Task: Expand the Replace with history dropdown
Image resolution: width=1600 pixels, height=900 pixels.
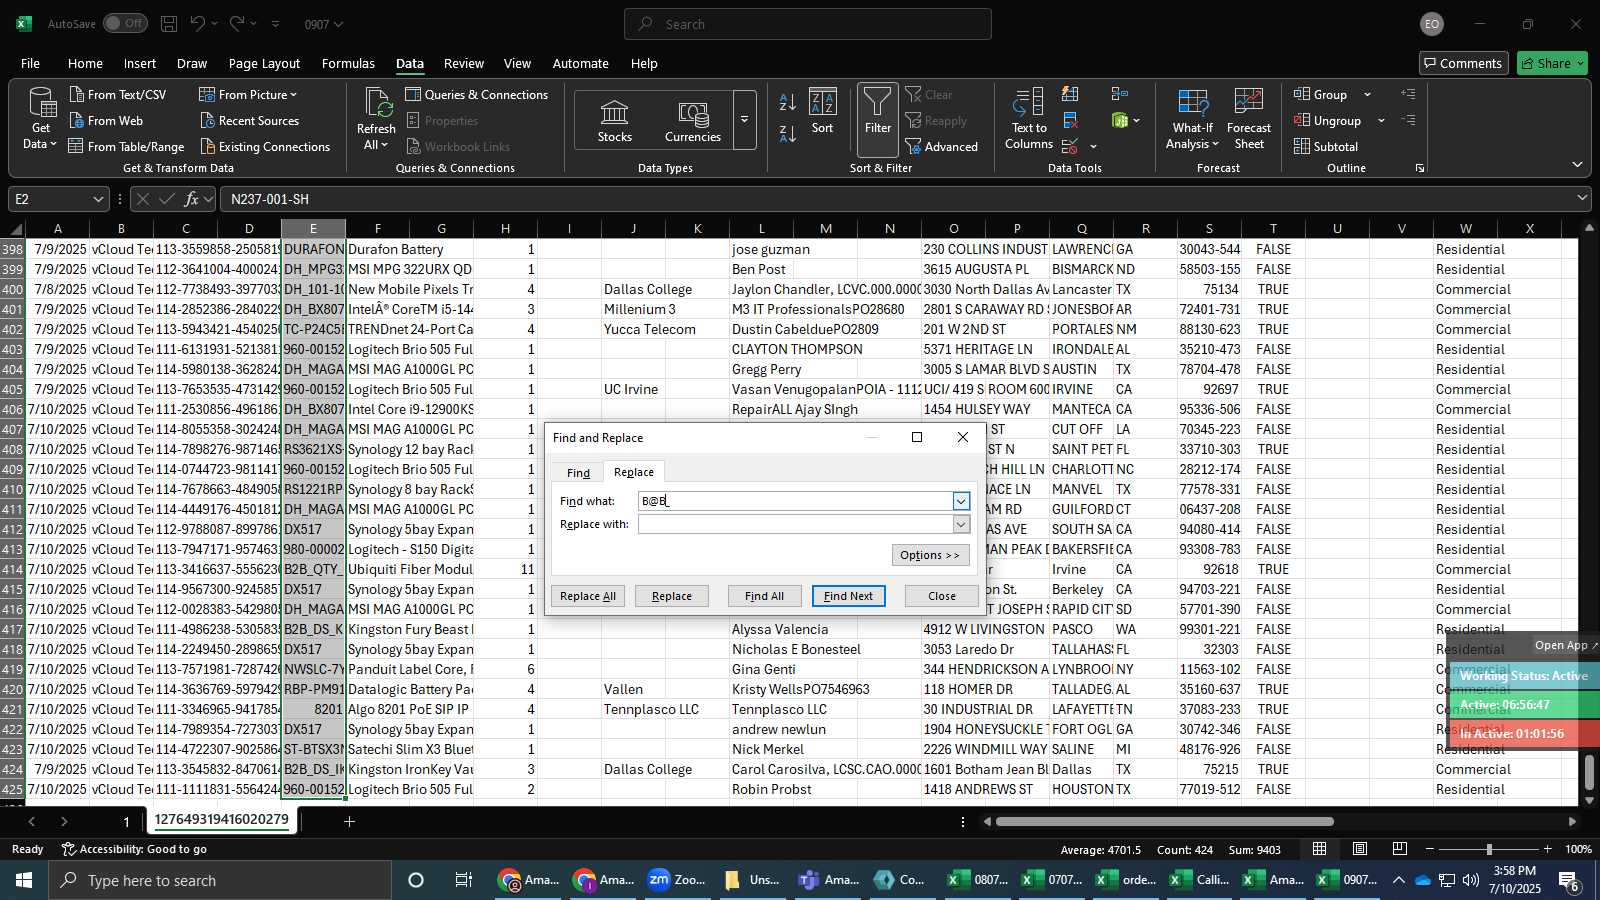Action: click(x=961, y=524)
